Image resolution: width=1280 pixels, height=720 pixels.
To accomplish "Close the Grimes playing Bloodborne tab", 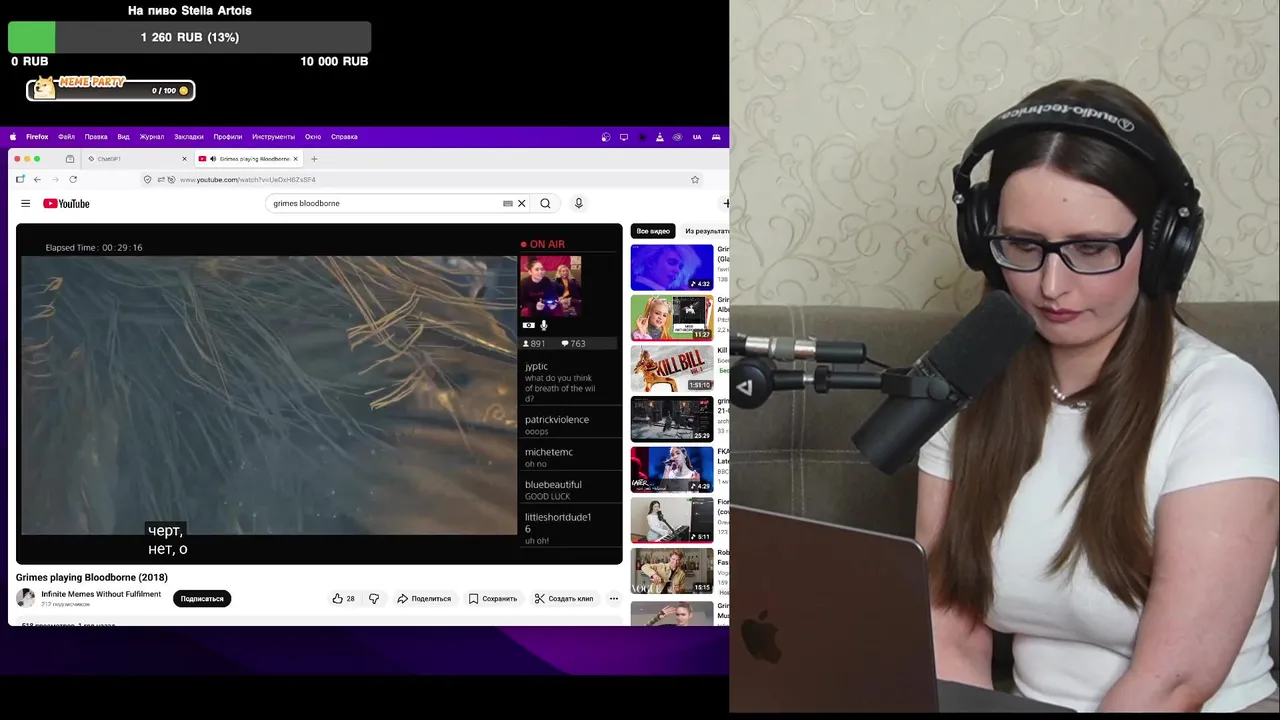I will click(295, 159).
